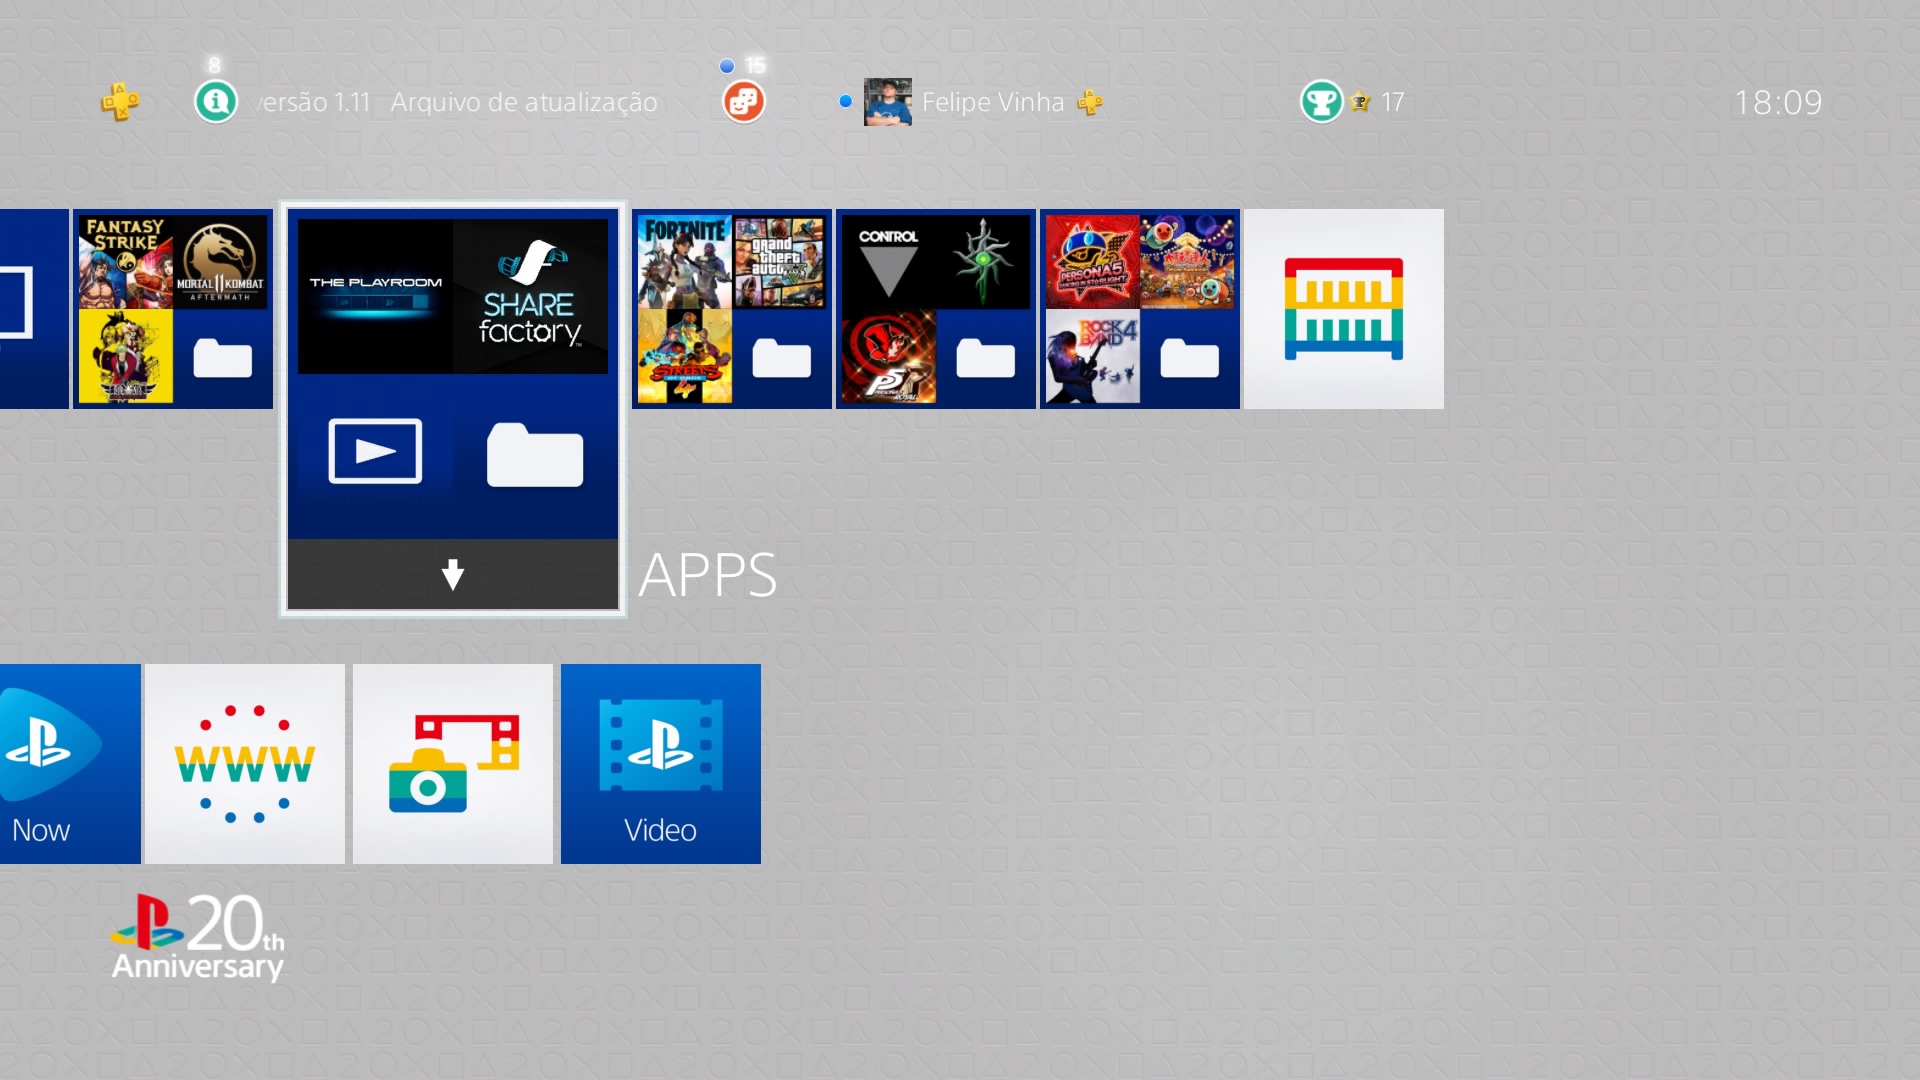This screenshot has height=1080, width=1920.
Task: Open Felipe Vinha profile avatar
Action: tap(887, 102)
